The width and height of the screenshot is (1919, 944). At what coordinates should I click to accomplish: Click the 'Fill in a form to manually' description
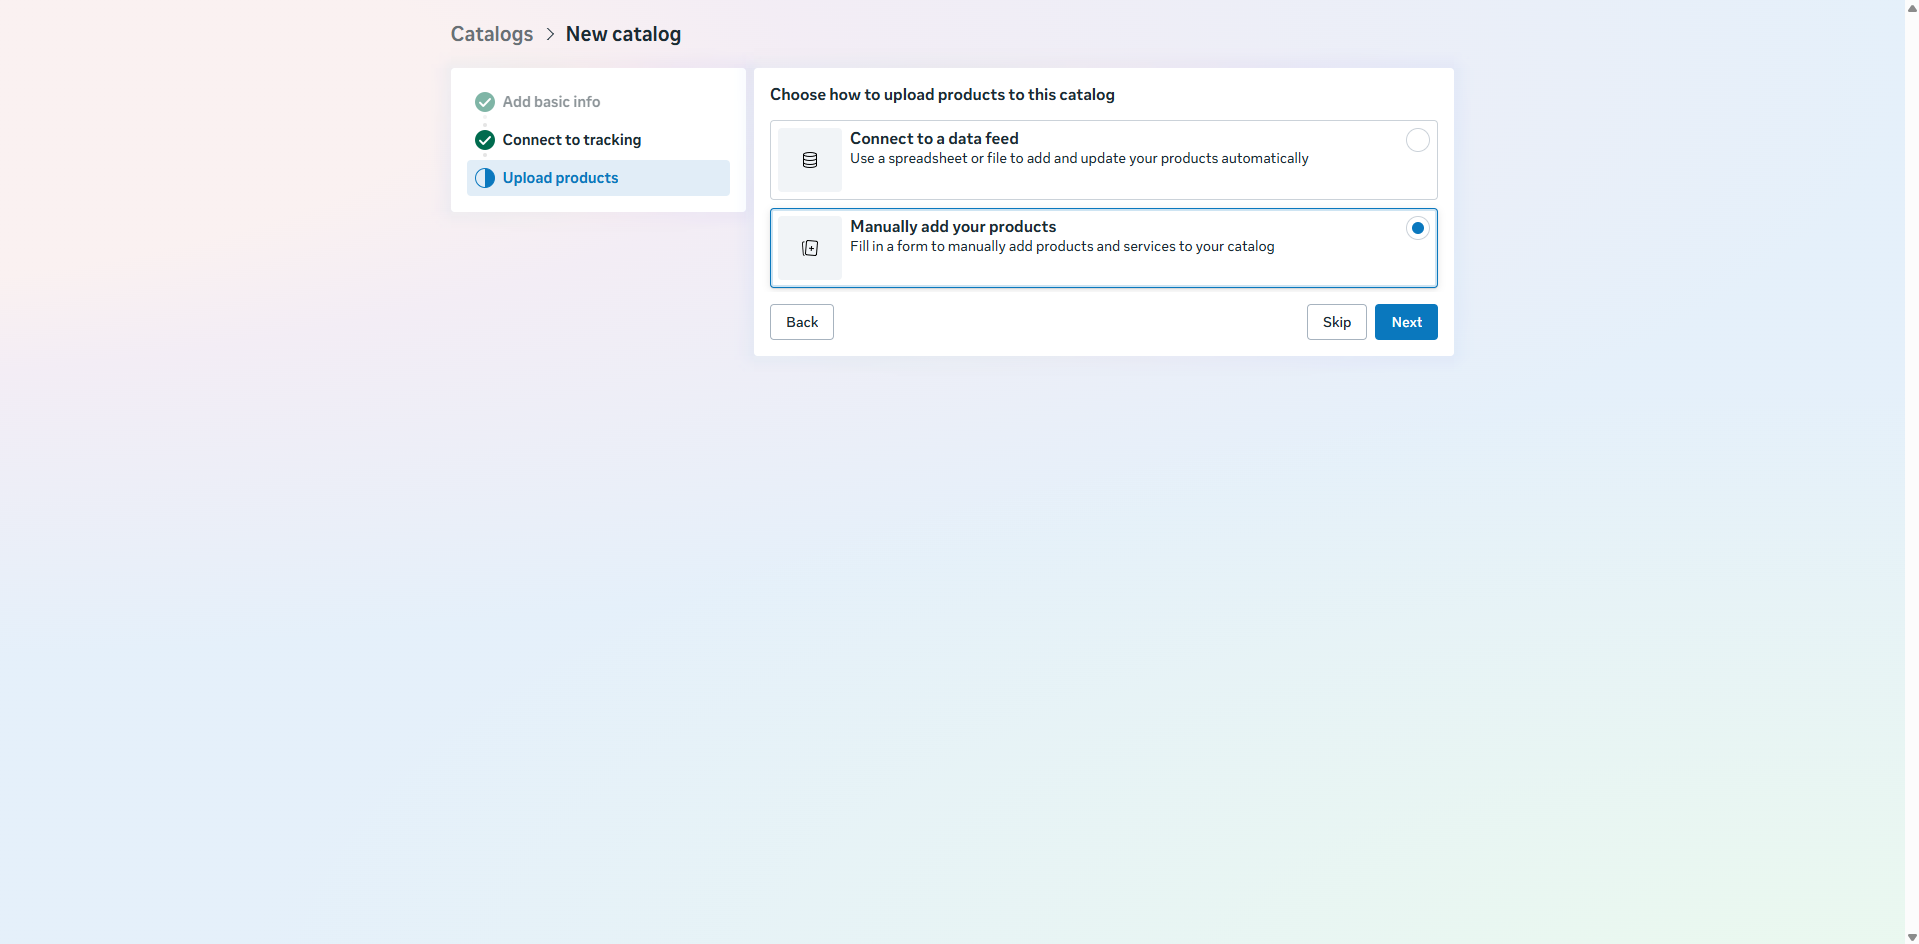pyautogui.click(x=1062, y=247)
